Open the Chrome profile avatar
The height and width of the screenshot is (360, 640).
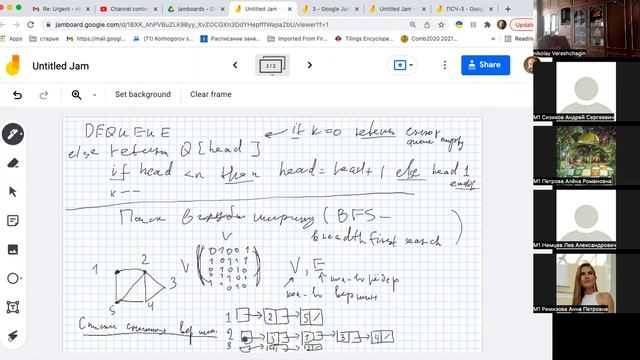[x=501, y=24]
